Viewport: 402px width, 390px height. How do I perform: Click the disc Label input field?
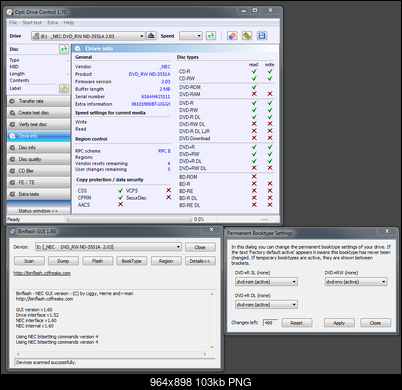41,88
